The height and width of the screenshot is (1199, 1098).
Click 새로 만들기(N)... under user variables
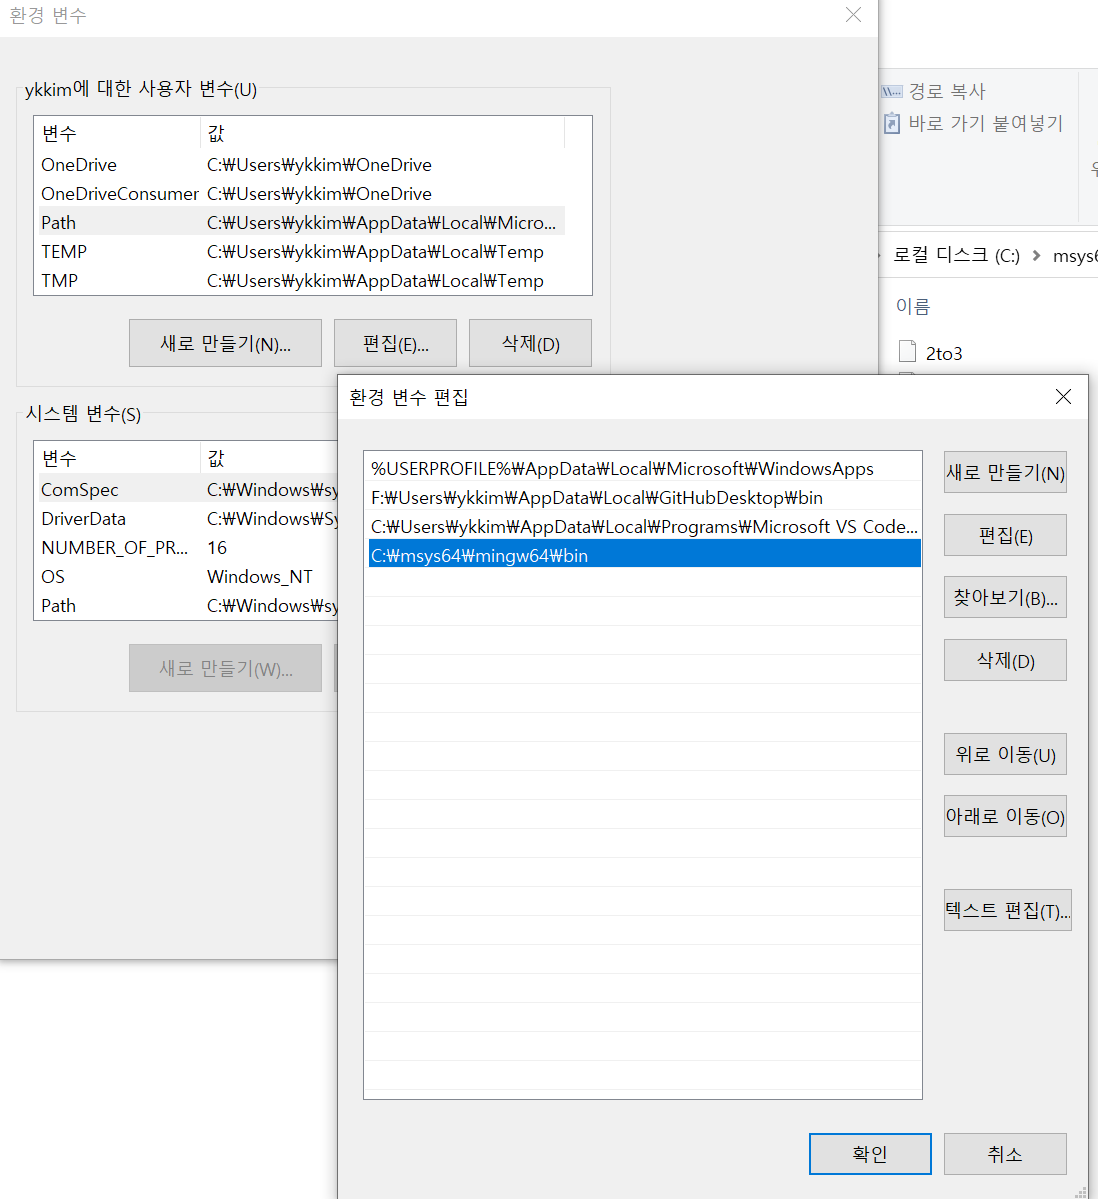225,344
